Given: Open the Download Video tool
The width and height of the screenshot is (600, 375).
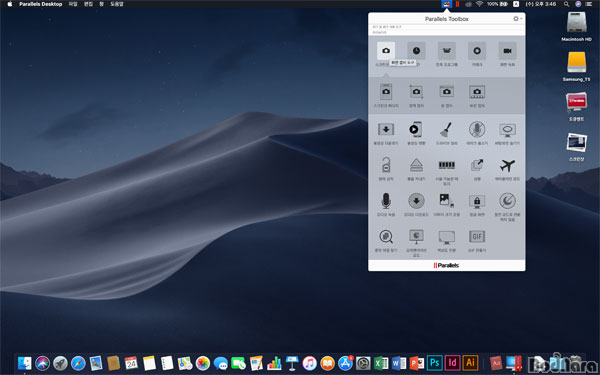Looking at the screenshot, I should 386,130.
